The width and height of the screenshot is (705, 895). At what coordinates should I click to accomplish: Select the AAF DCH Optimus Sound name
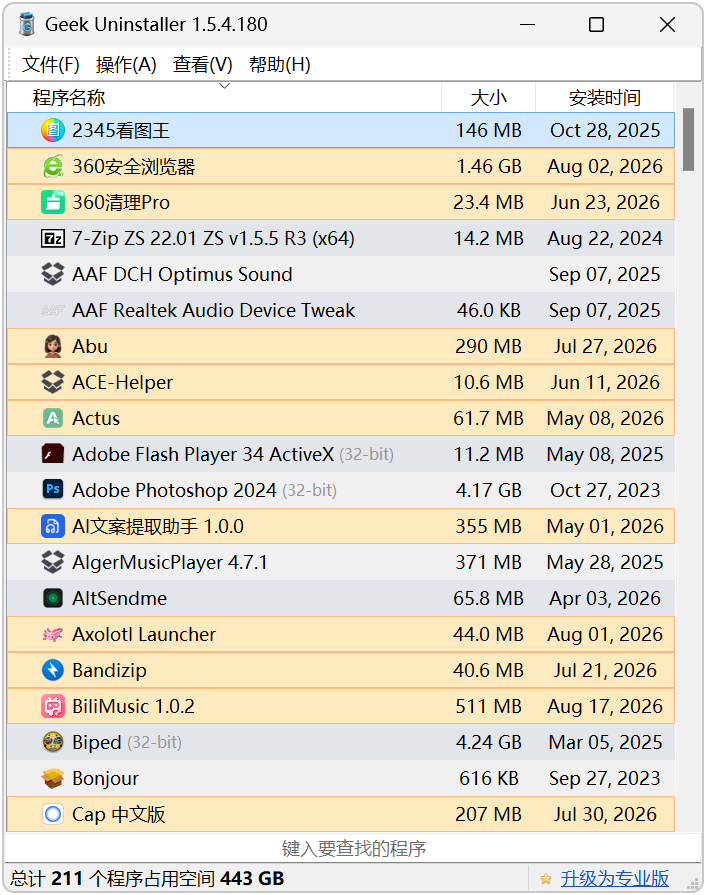click(182, 274)
